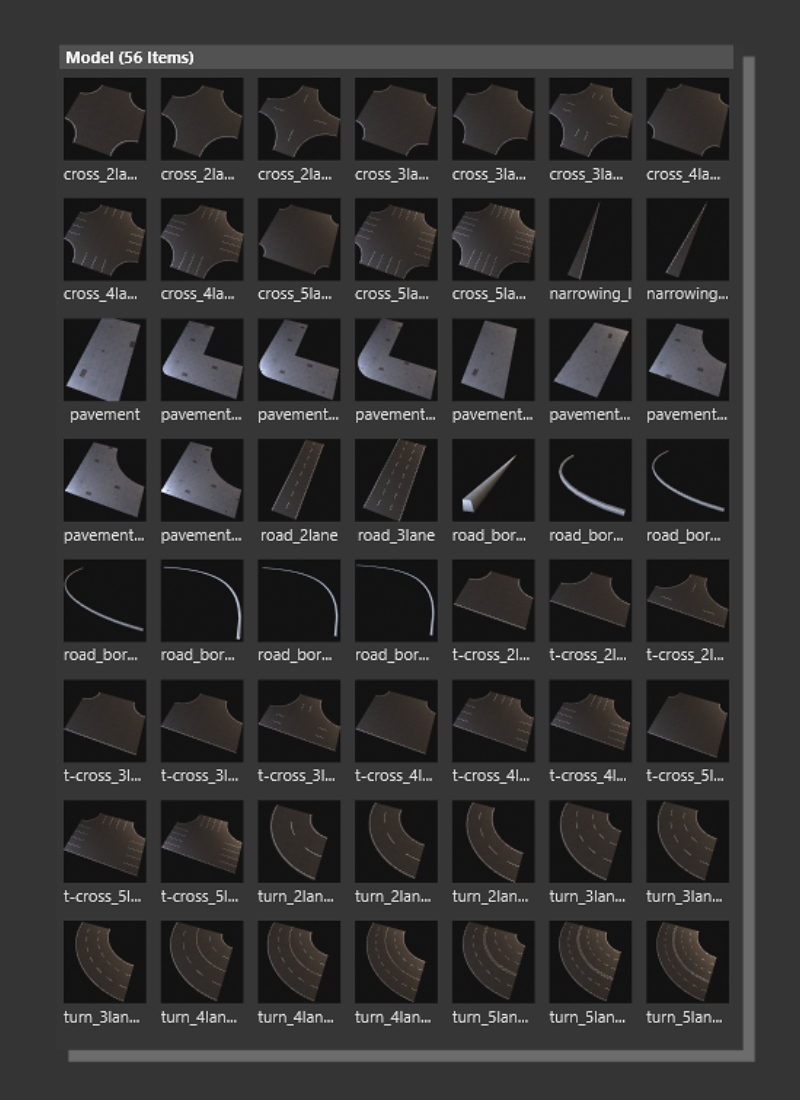800x1100 pixels.
Task: Select the t-cross_4l model without lane markings
Action: [x=396, y=721]
